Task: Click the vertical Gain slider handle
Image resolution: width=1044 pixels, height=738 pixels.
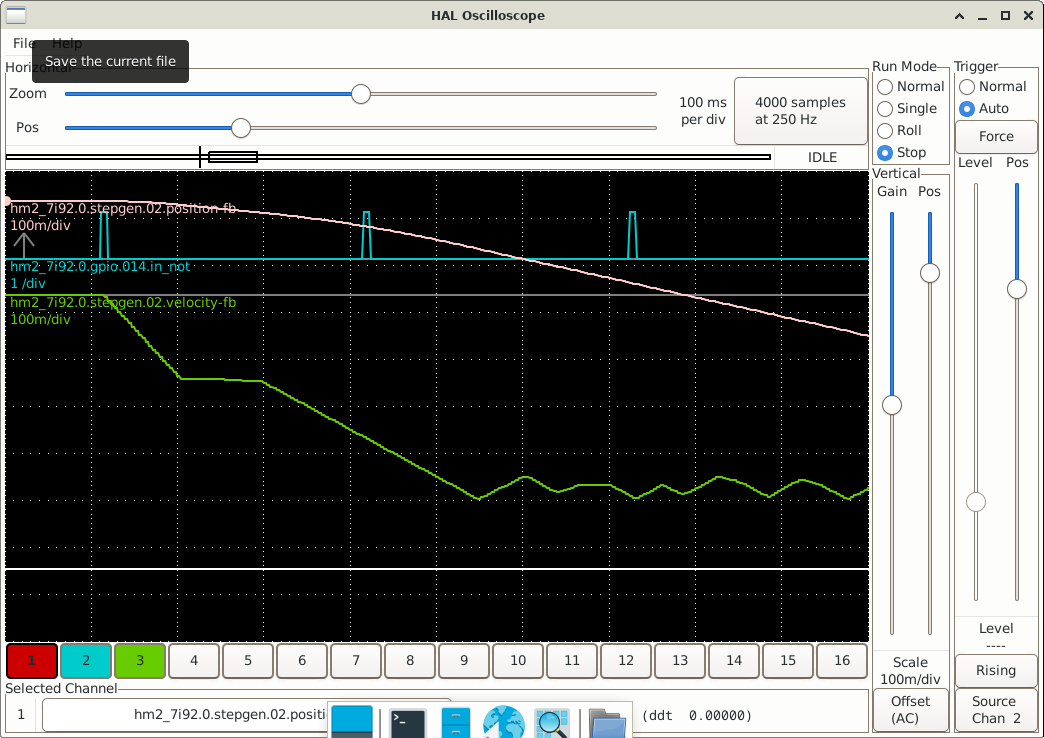Action: [x=892, y=405]
